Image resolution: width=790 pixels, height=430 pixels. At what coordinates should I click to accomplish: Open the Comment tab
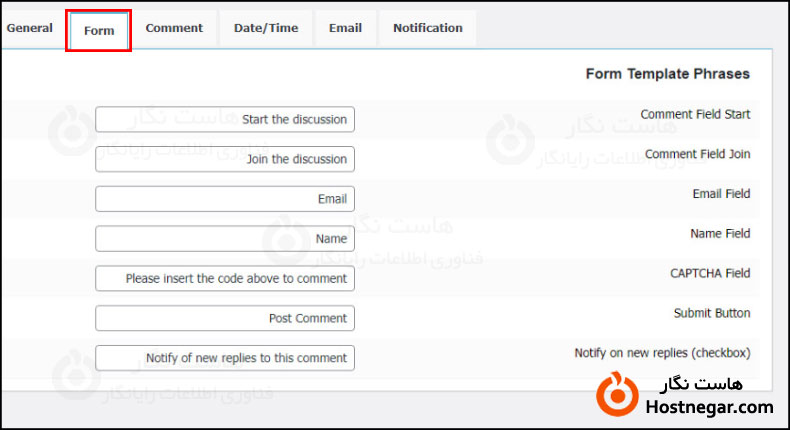pyautogui.click(x=174, y=28)
